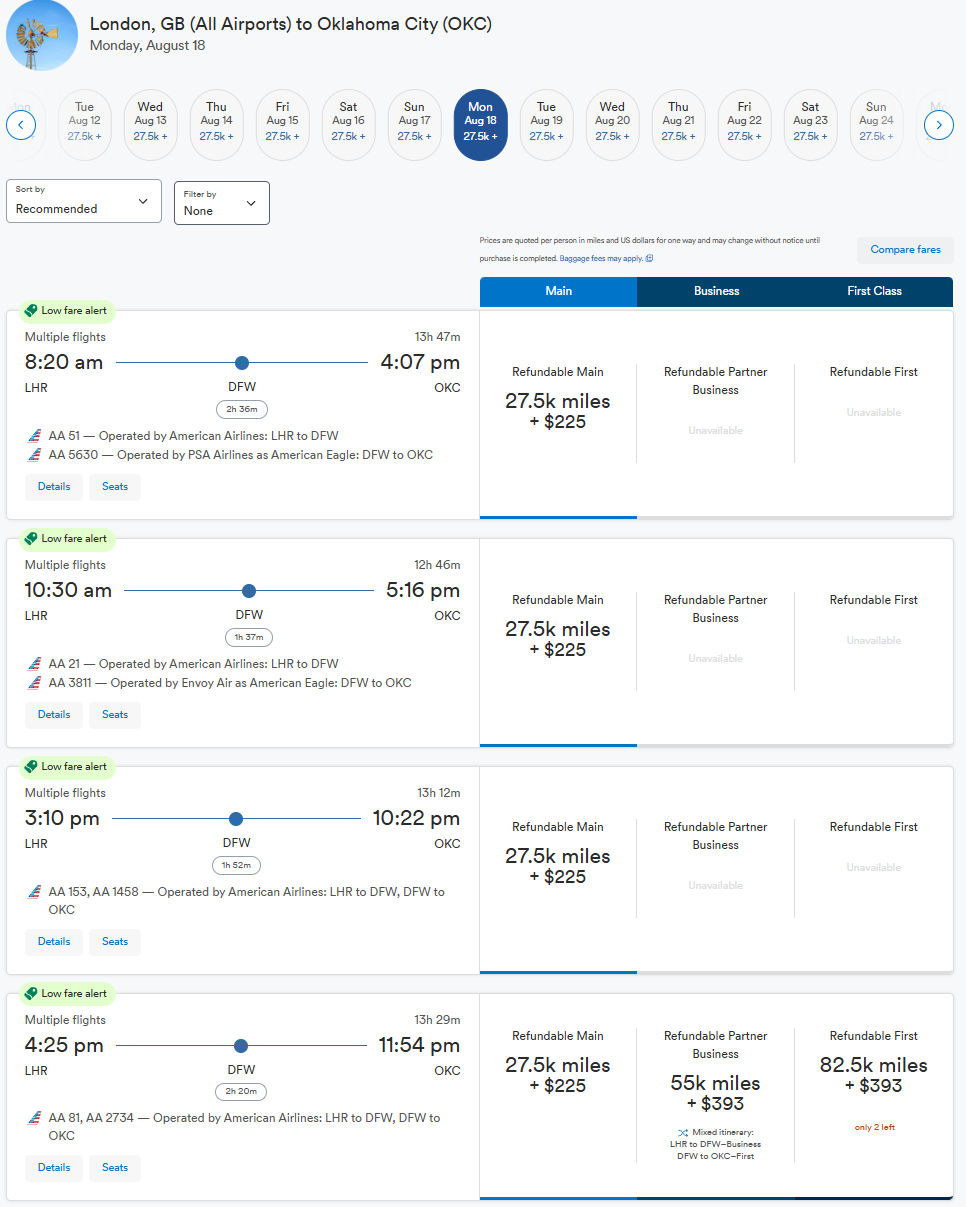View Seats for the 10:30 am flight

click(115, 715)
